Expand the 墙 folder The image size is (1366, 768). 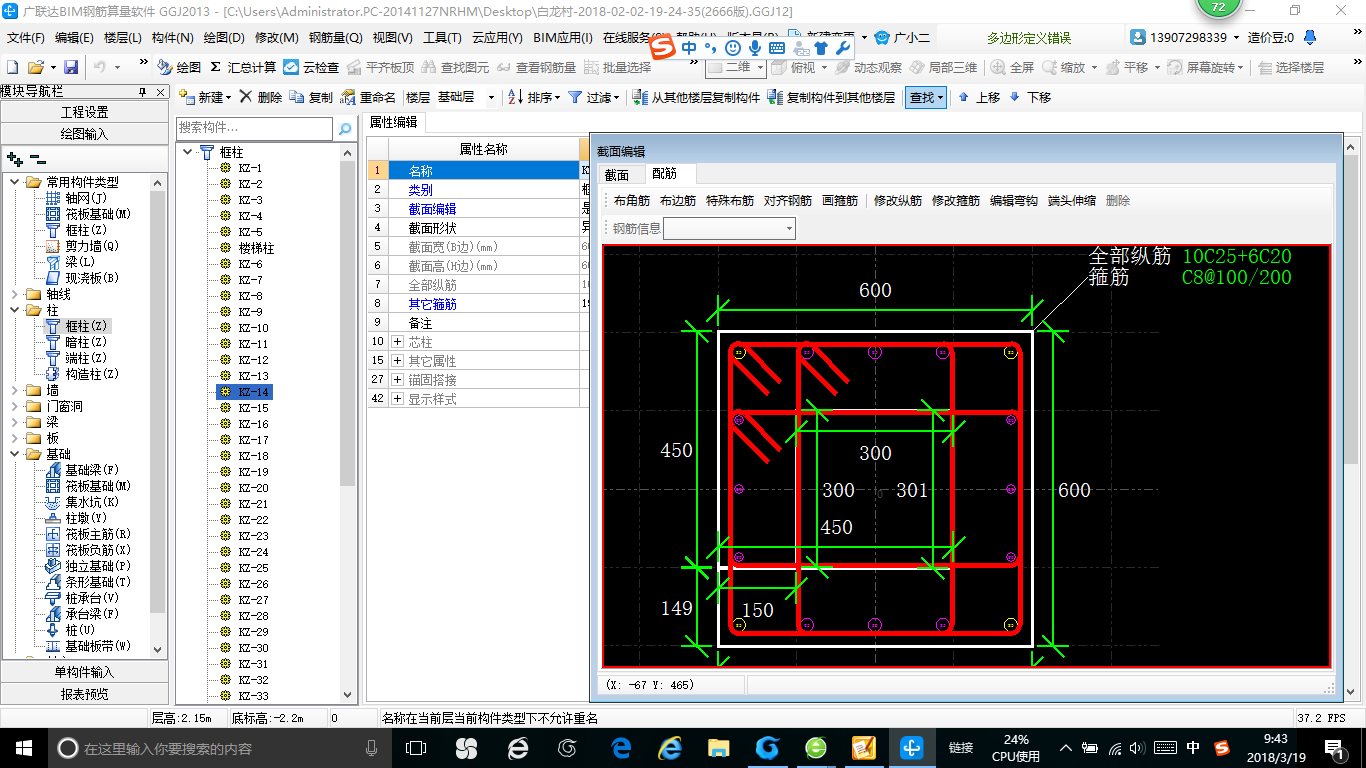tap(15, 390)
